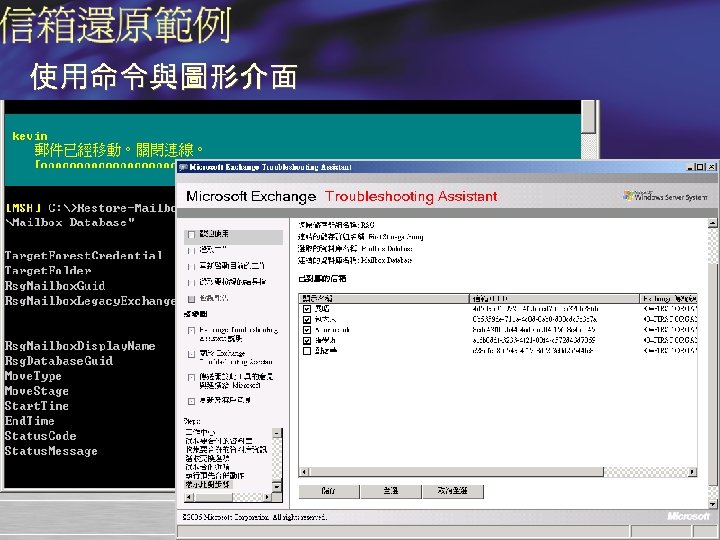Screen dimensions: 720x540
Task: Click the EndTime line in command window
Action: pos(29,421)
